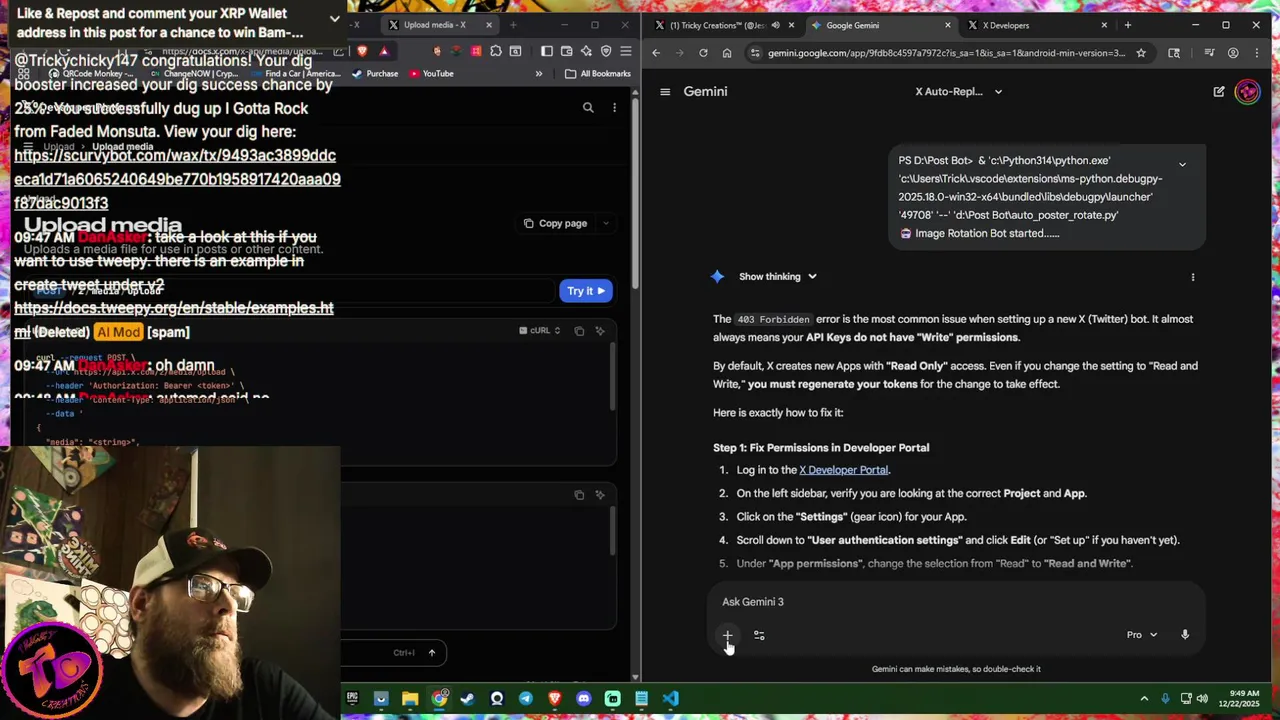
Task: Open the All Bookmarks folder
Action: pyautogui.click(x=598, y=73)
